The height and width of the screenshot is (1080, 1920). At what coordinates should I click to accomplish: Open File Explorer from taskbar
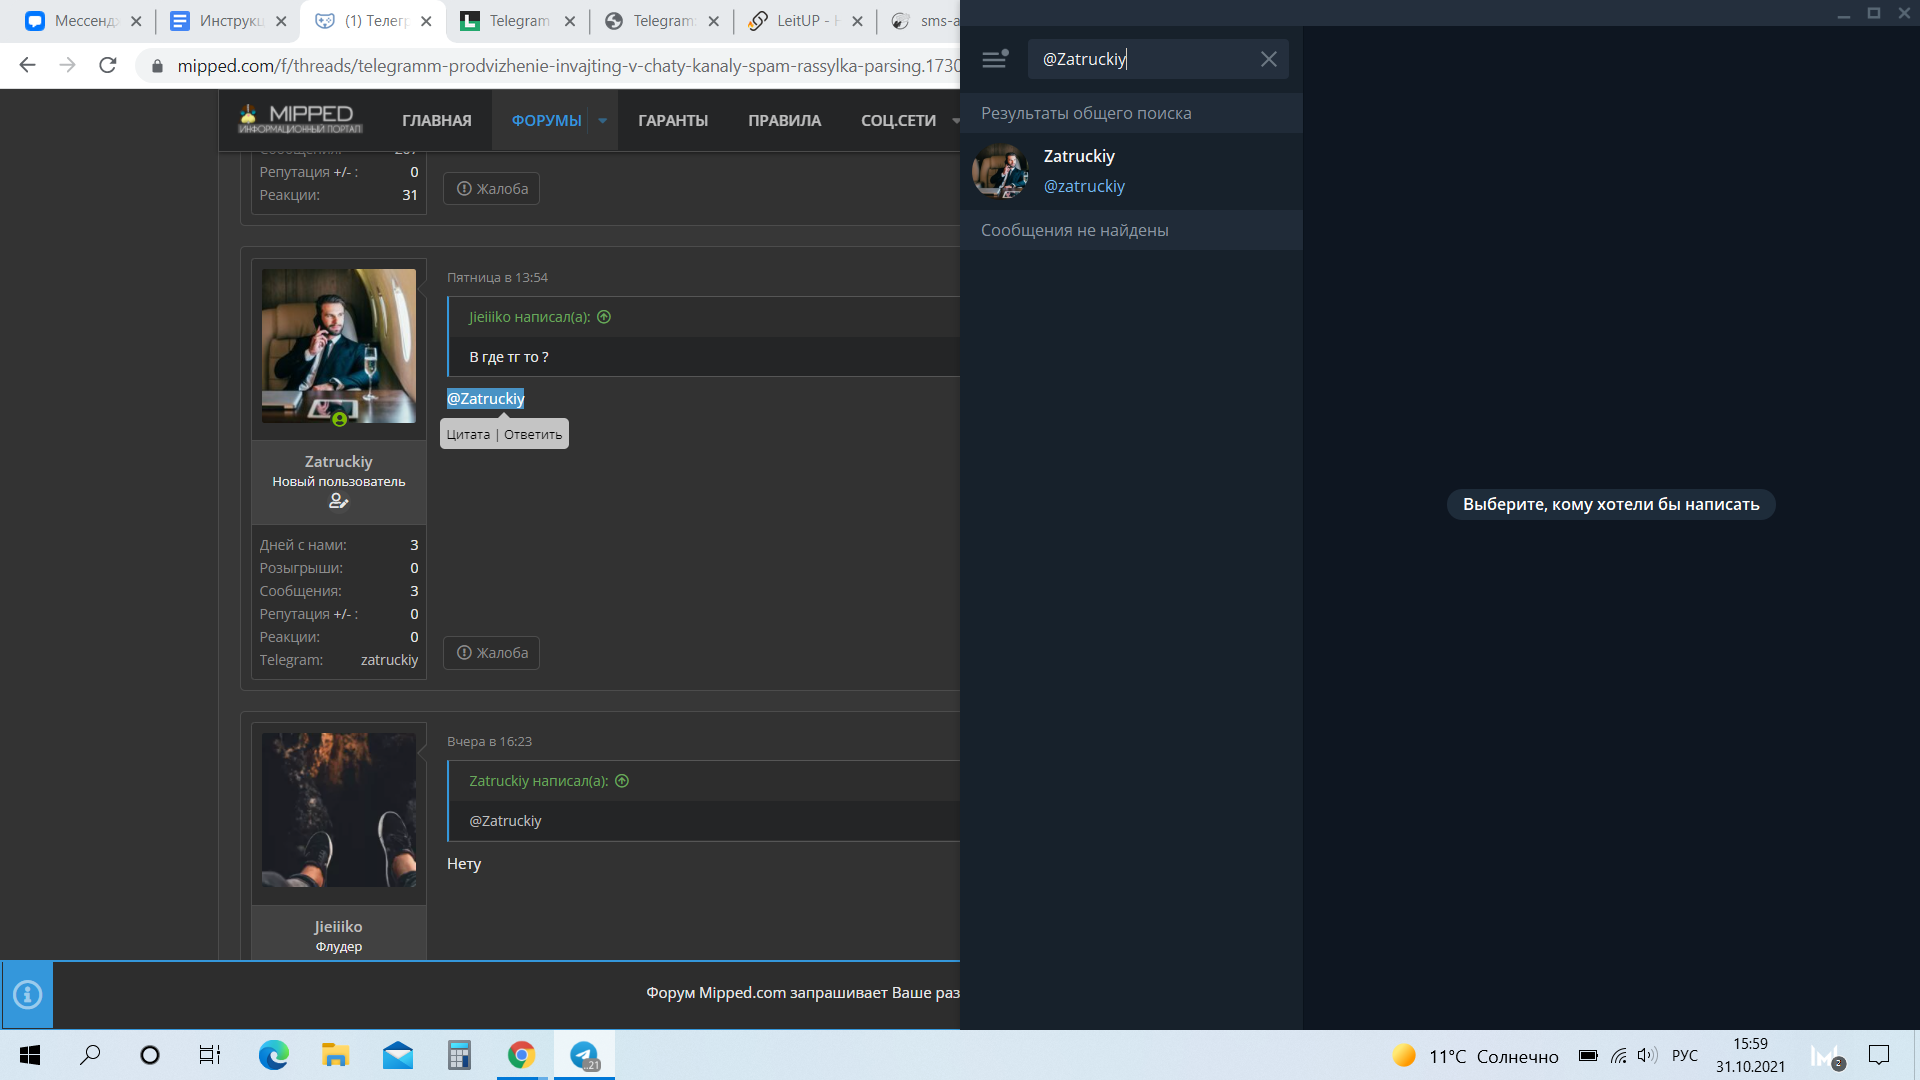pyautogui.click(x=335, y=1055)
